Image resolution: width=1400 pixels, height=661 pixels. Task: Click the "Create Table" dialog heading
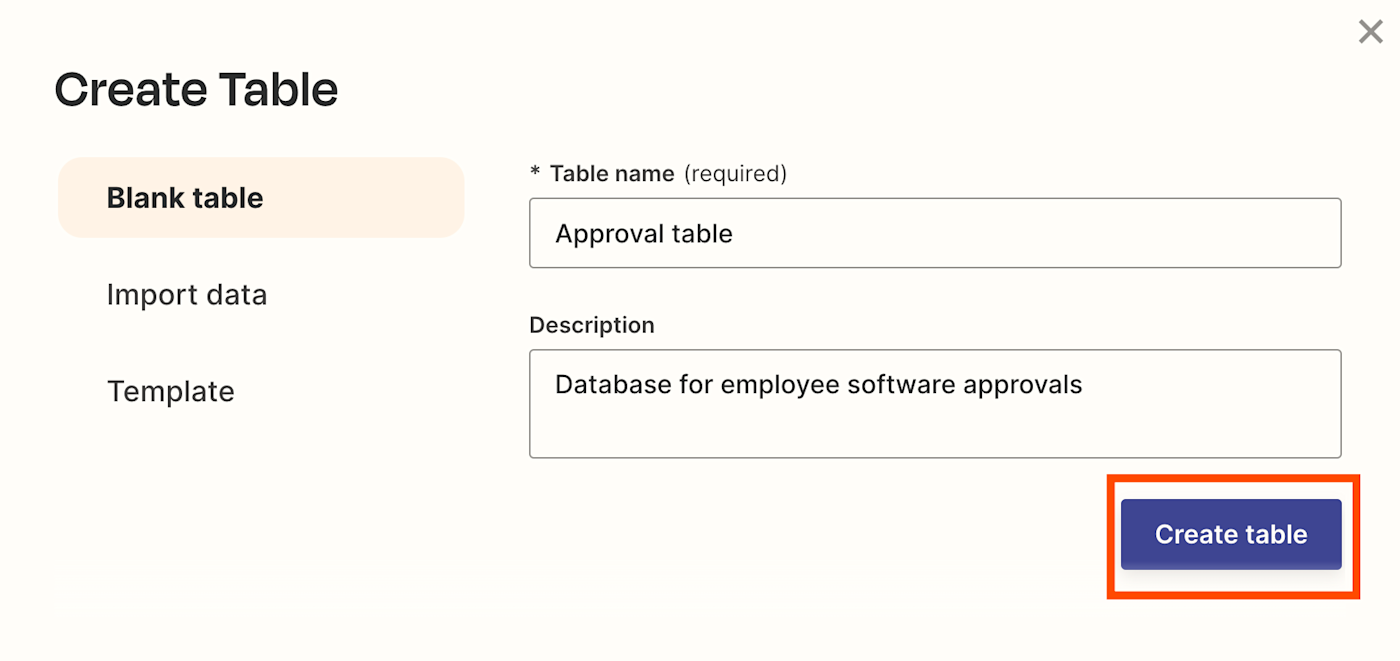(x=196, y=90)
